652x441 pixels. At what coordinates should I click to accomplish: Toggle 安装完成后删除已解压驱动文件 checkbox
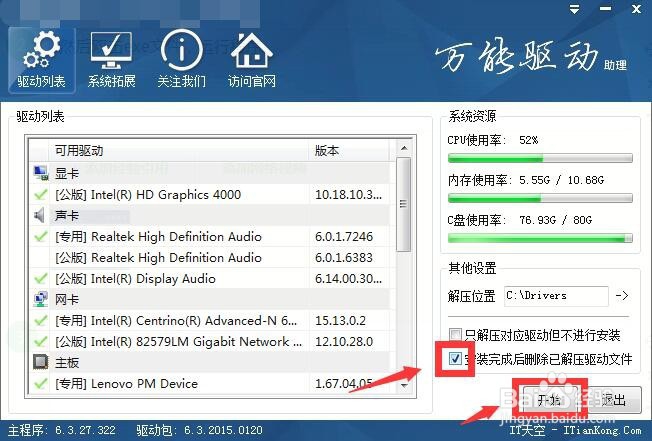[x=455, y=358]
